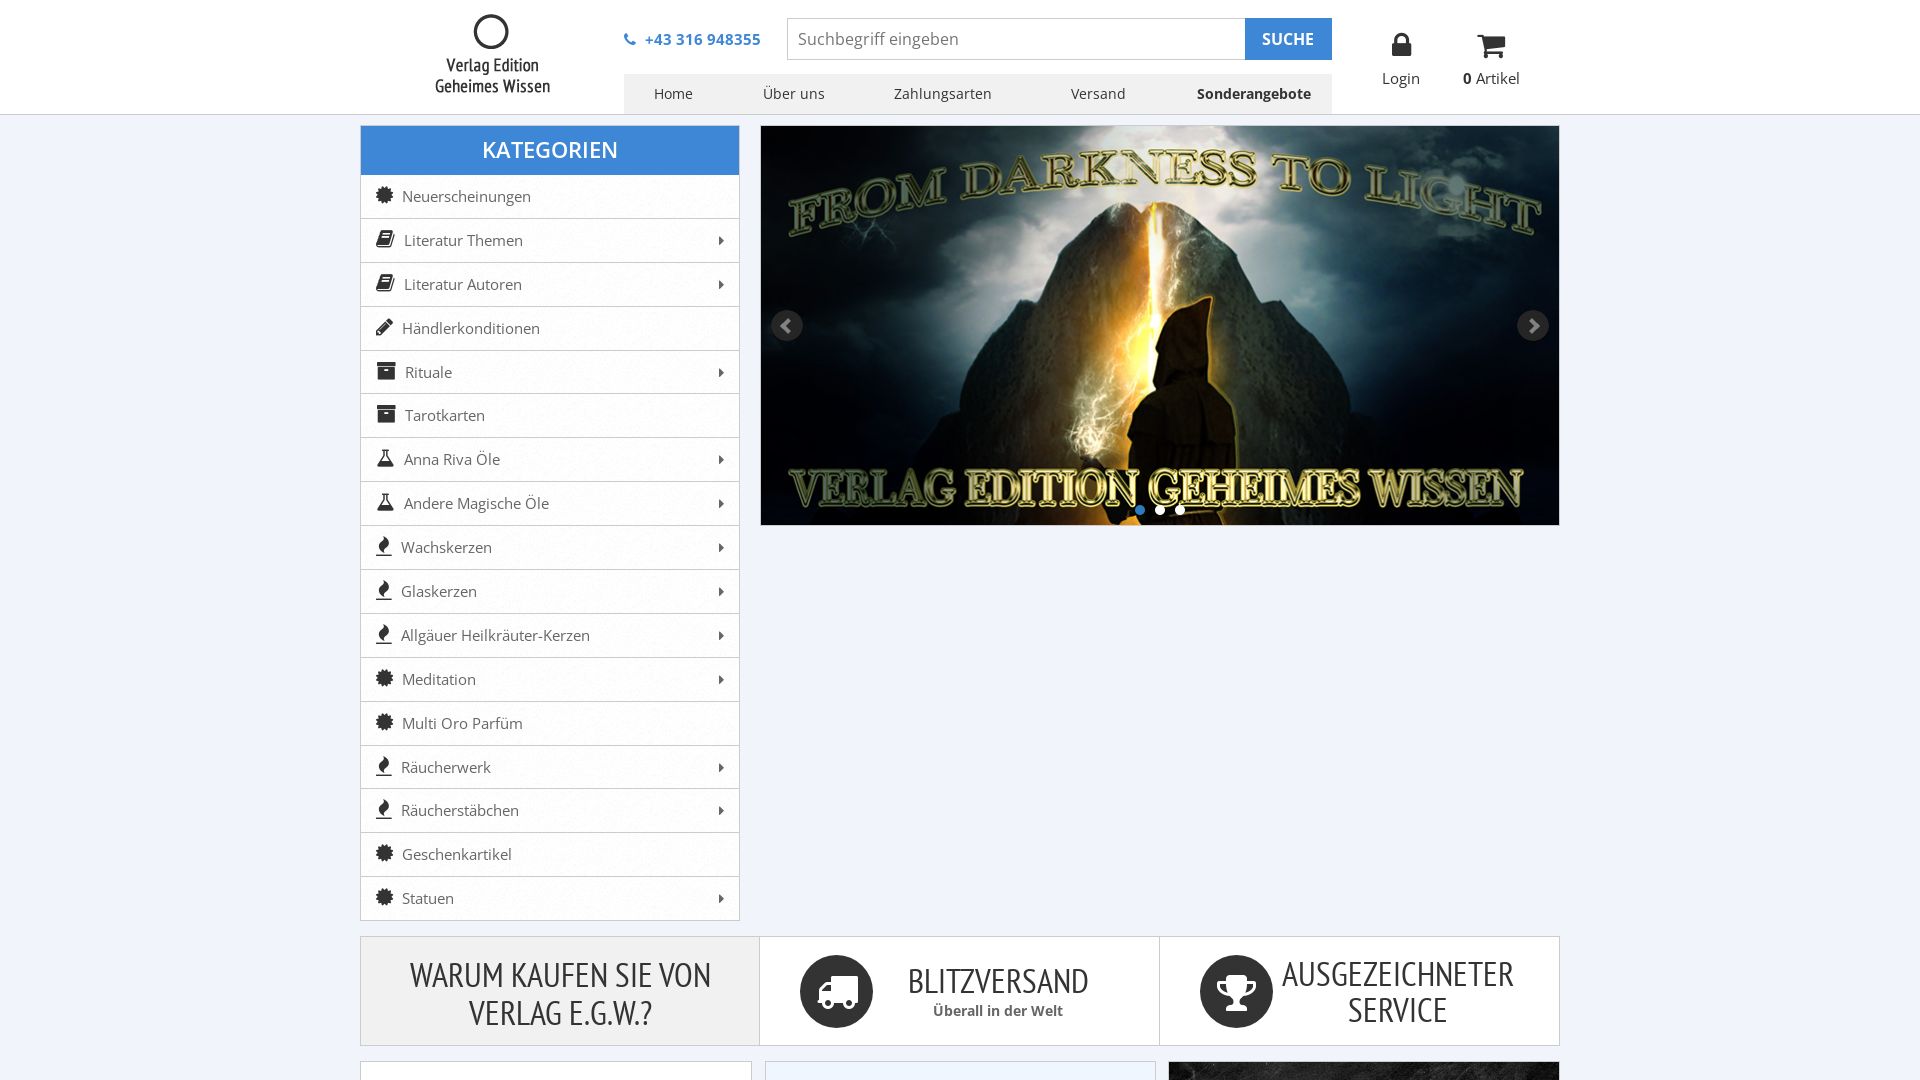
Task: Expand the Anna Riva Öle submenu arrow
Action: pyautogui.click(x=721, y=460)
